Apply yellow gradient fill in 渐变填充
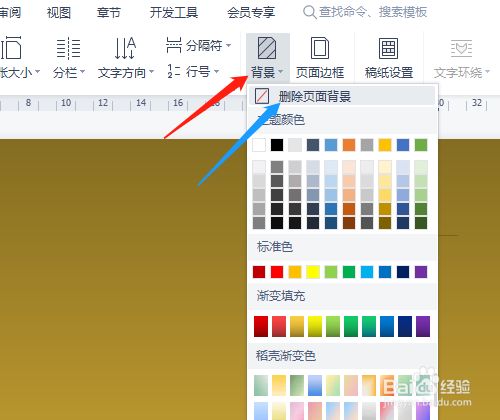The image size is (500, 420). (x=315, y=326)
